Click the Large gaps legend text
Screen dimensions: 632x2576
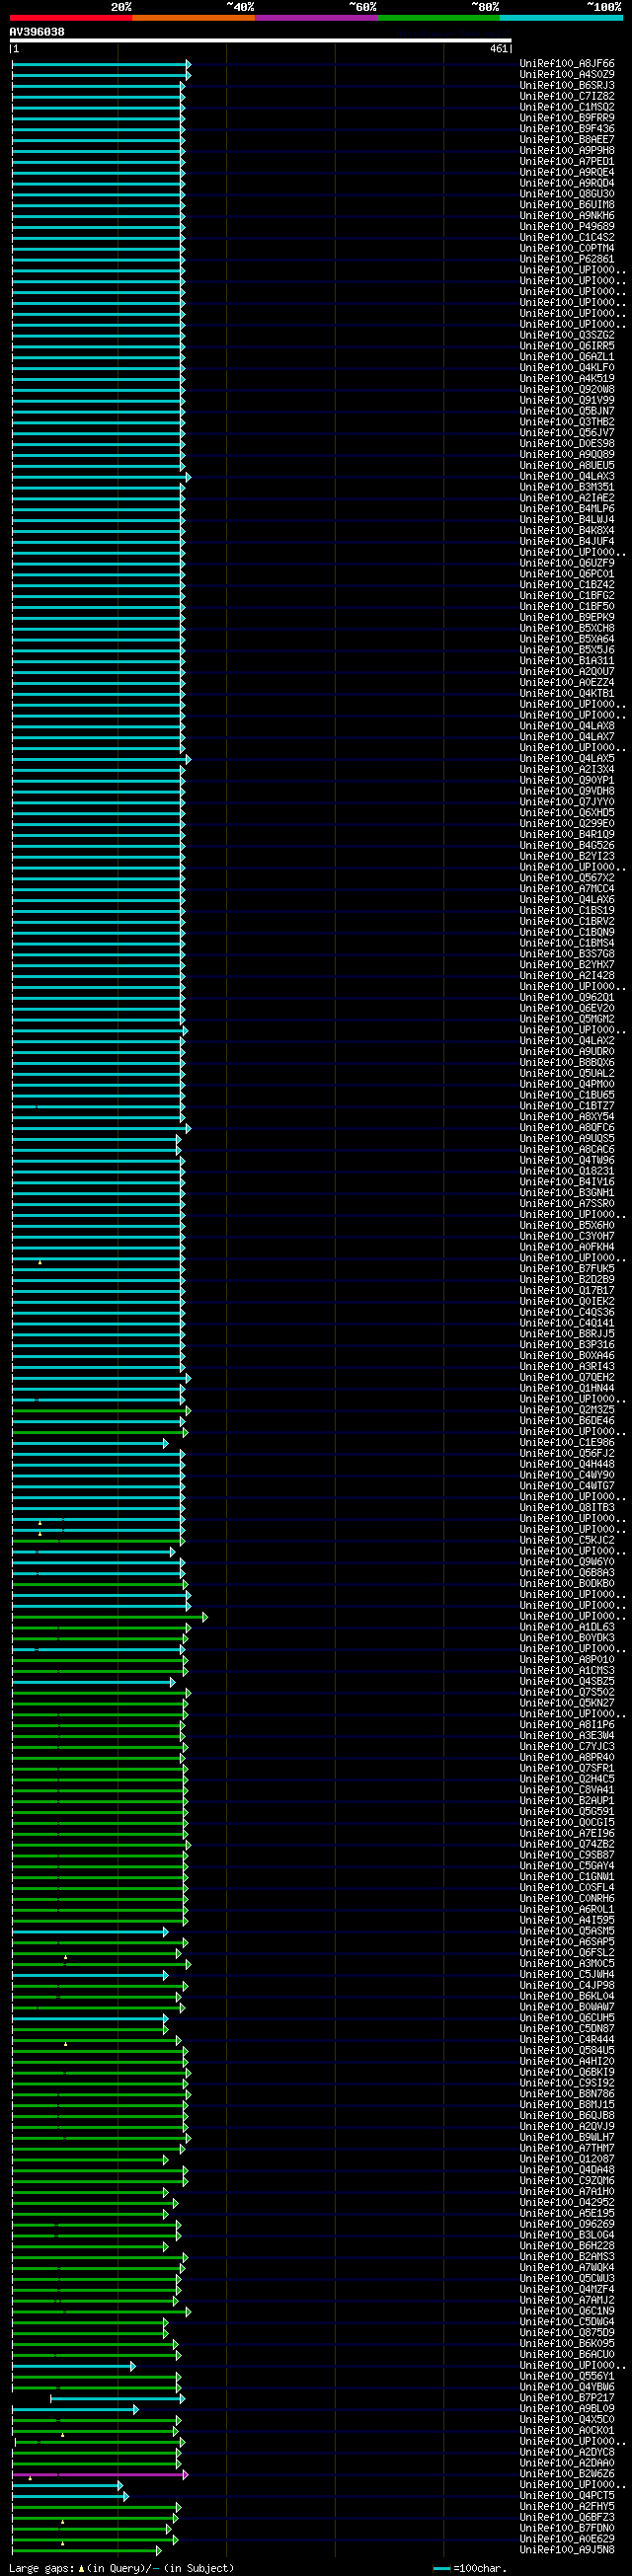[121, 2568]
